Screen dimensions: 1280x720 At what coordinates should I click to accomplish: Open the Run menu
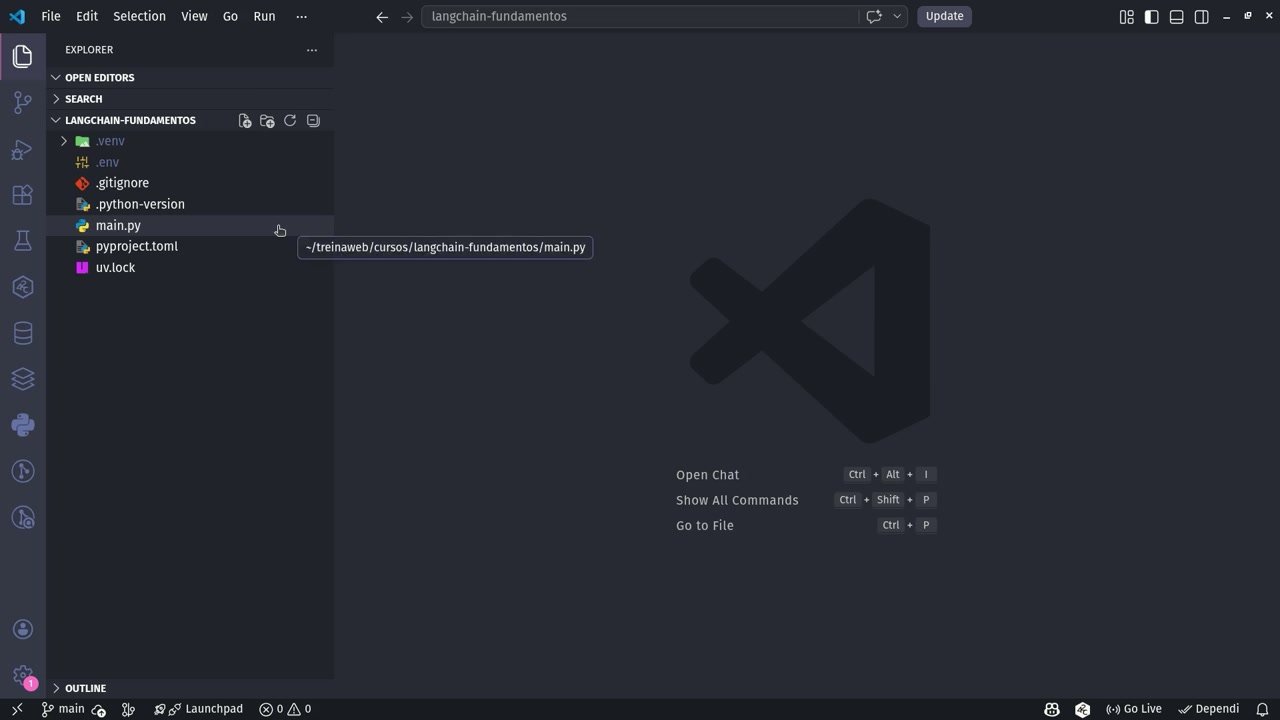[264, 16]
